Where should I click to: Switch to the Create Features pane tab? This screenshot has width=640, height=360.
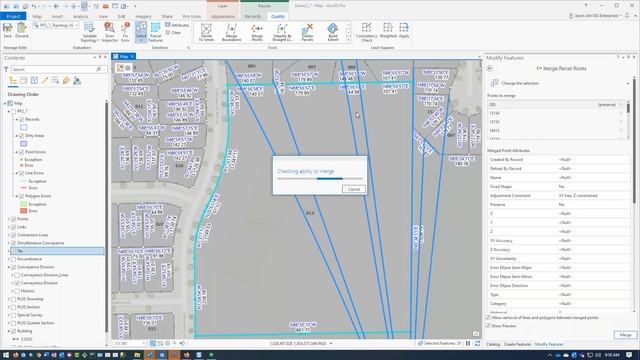coord(517,344)
